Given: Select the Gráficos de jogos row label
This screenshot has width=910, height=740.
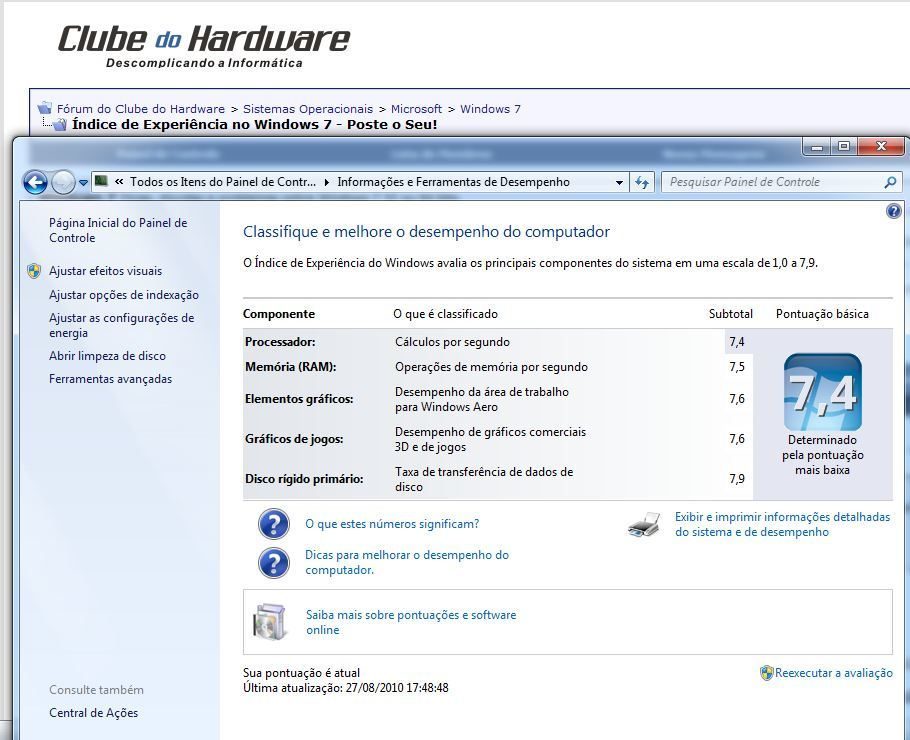Looking at the screenshot, I should point(294,439).
